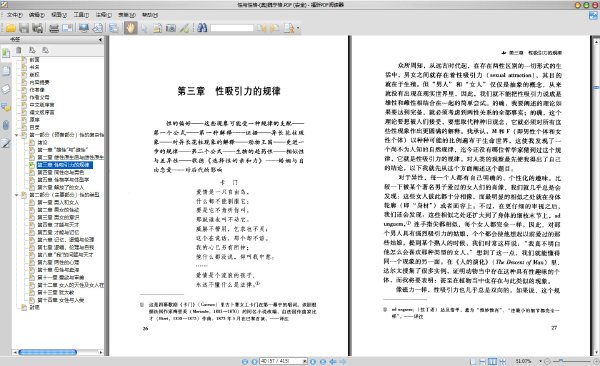
Task: Open the Pages thumbnails sidebar icon
Action: [6, 70]
